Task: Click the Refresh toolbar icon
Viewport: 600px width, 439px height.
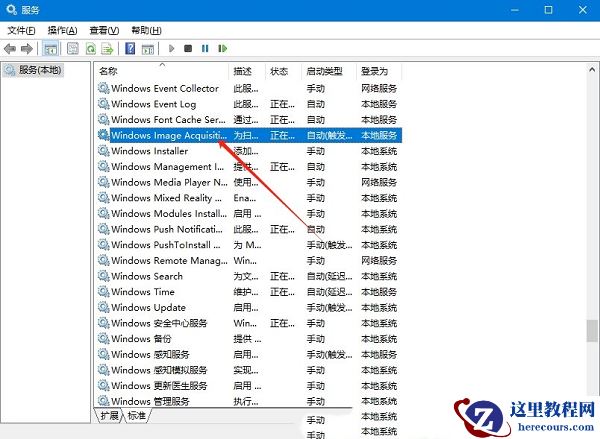Action: tap(91, 49)
